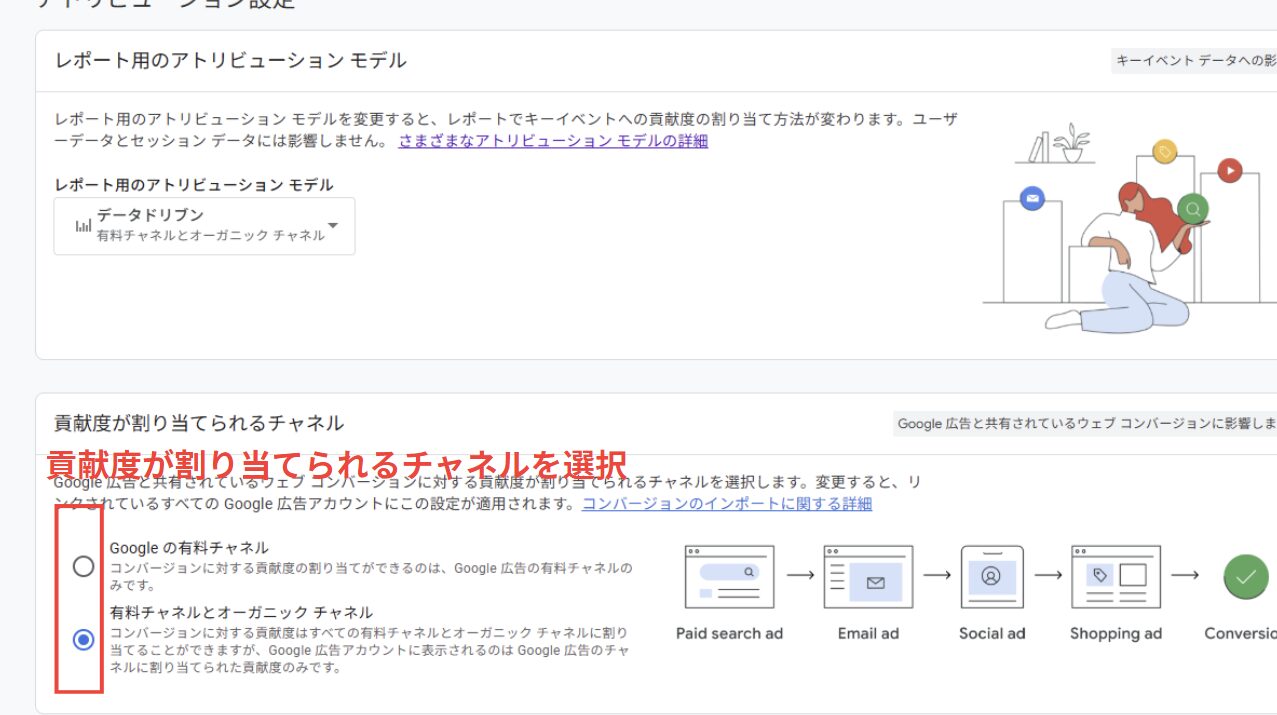Click the Email ad label

pos(868,634)
